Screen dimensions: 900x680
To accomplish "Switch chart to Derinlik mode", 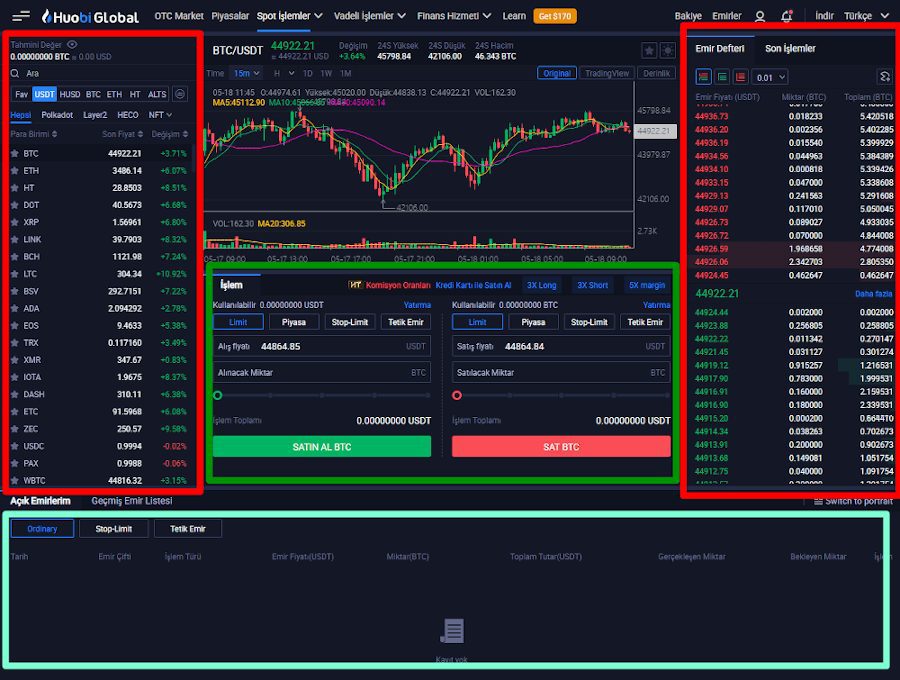I will [x=656, y=73].
